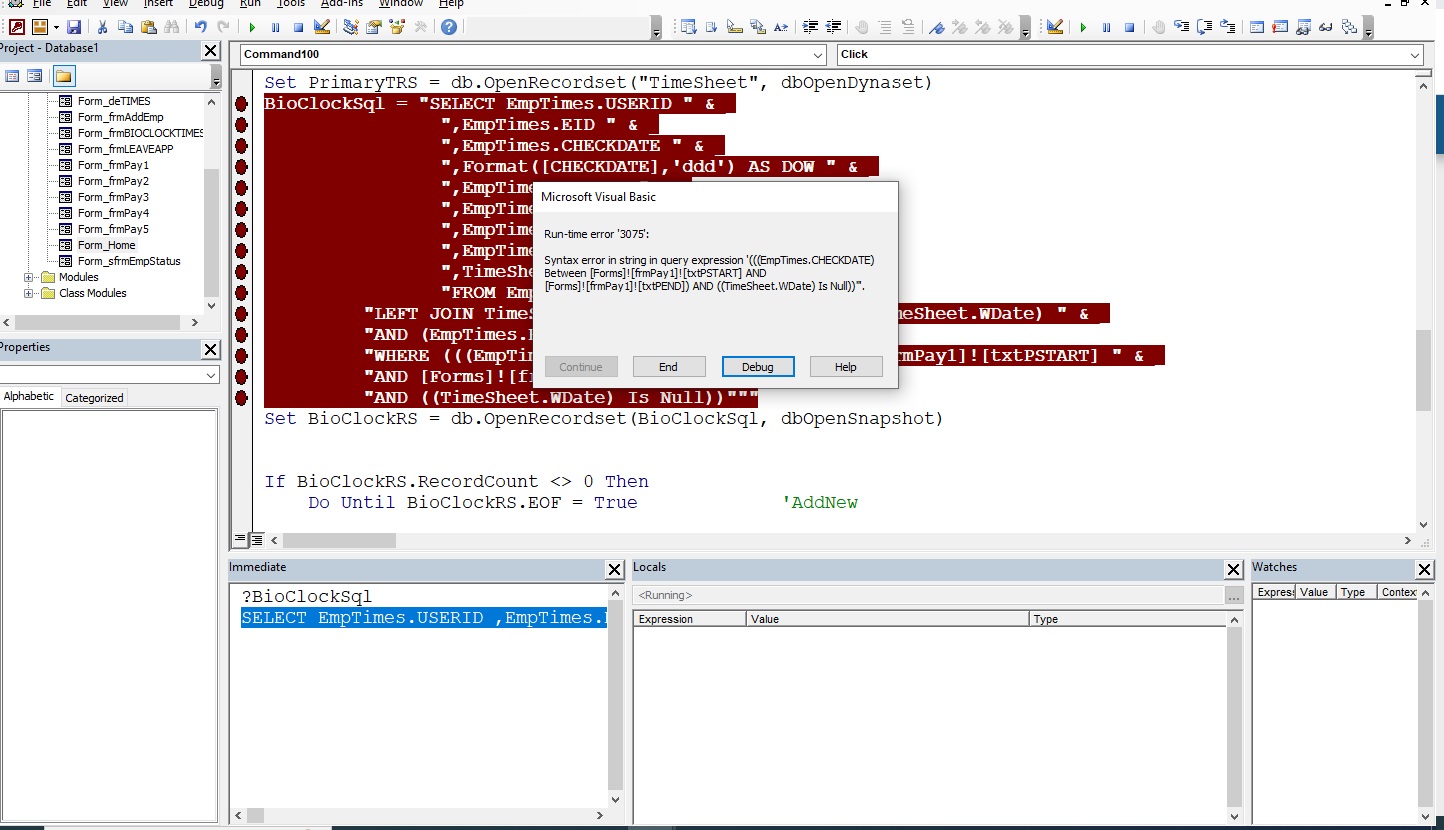1444x830 pixels.
Task: Toggle breakpoint dot on the LEFT JOIN line
Action: (x=241, y=313)
